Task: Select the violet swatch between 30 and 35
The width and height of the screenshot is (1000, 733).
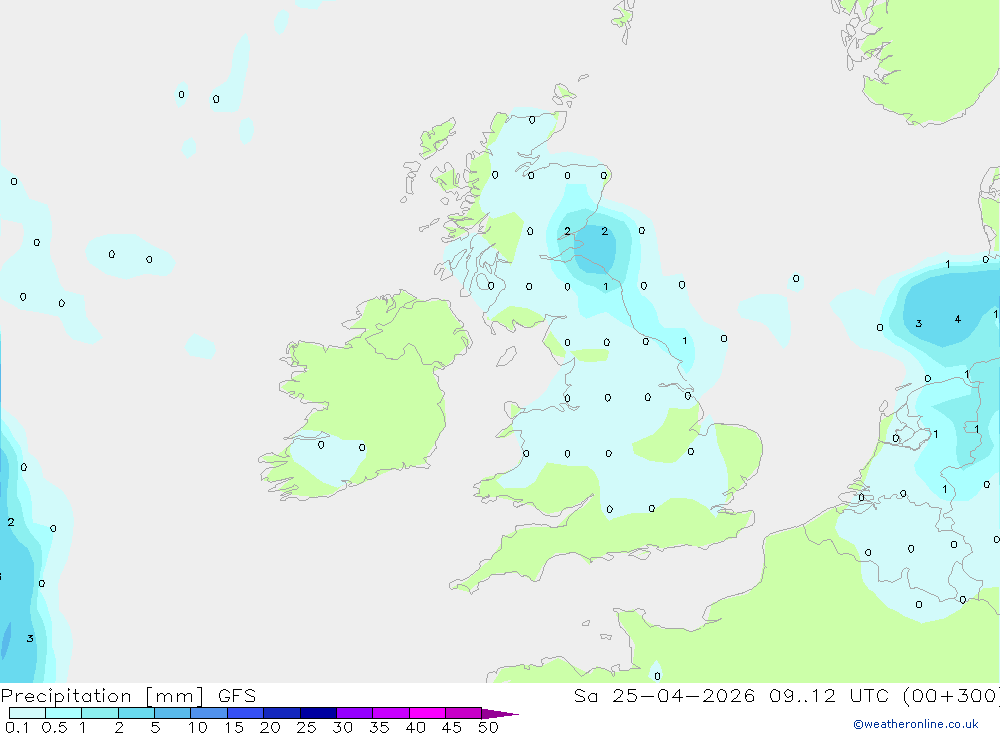Action: [355, 713]
